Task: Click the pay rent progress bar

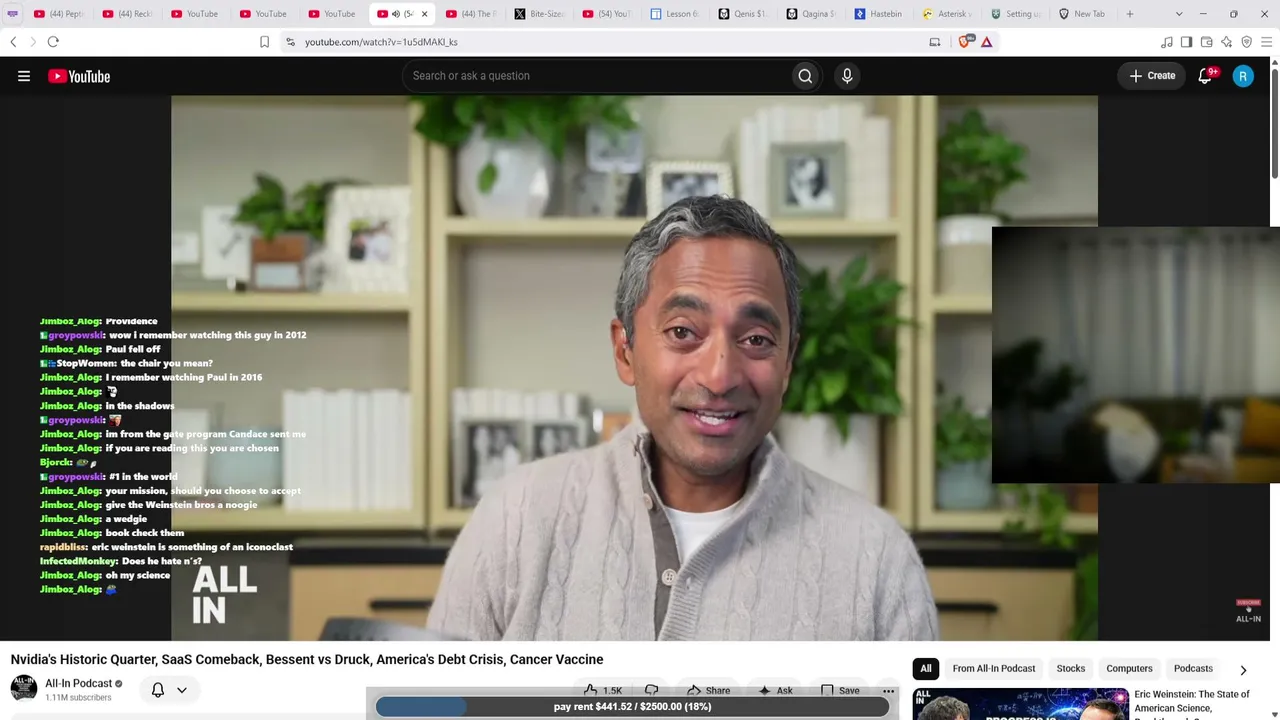Action: click(632, 707)
